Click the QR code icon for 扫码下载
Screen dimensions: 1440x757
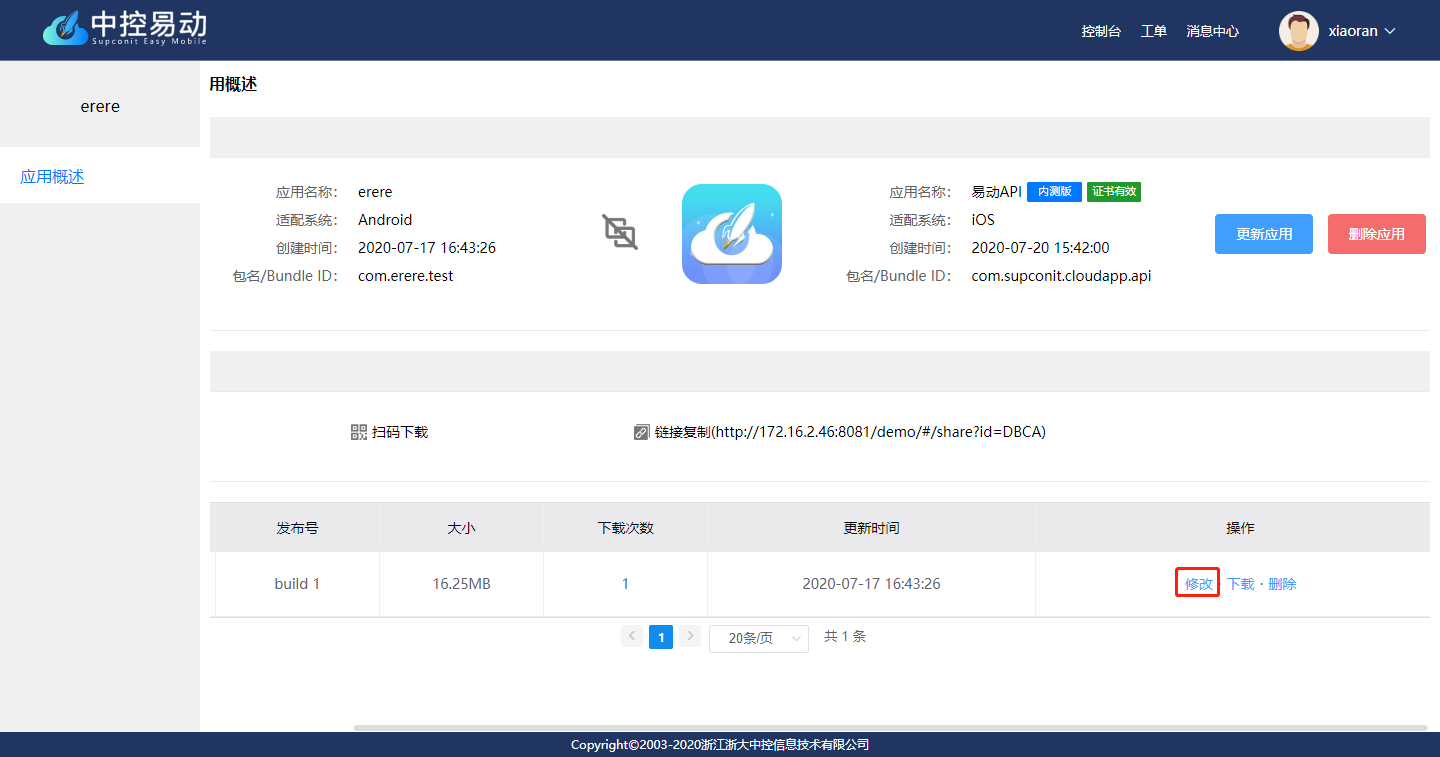359,432
